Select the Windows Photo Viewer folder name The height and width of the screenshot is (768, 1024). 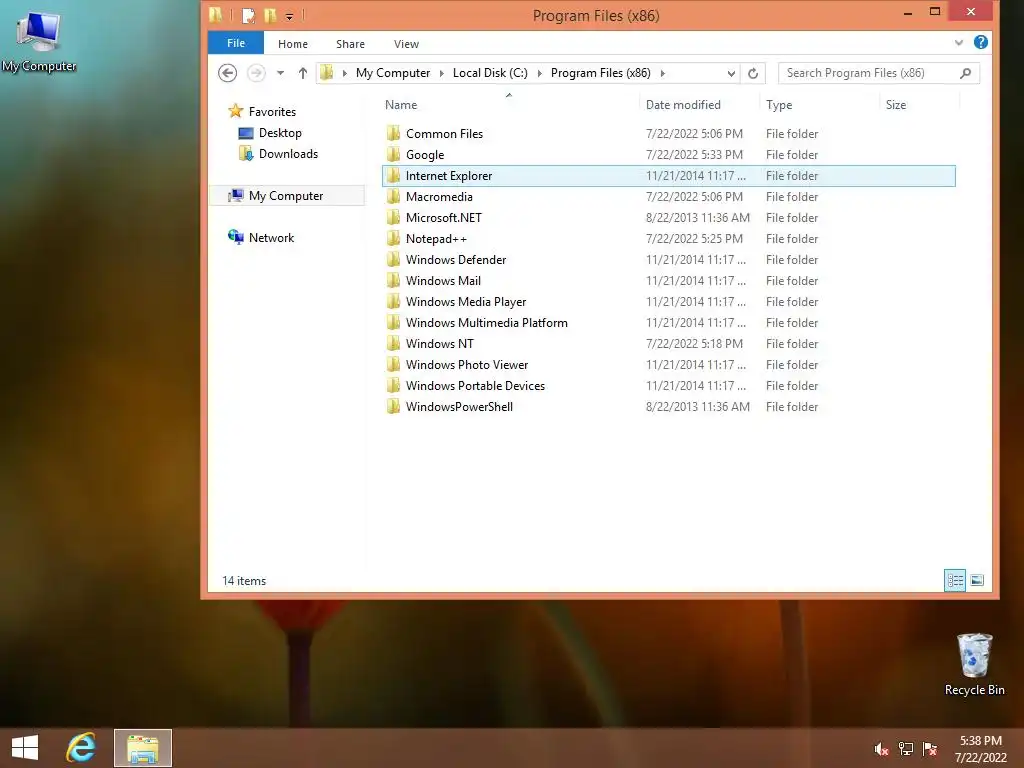467,364
